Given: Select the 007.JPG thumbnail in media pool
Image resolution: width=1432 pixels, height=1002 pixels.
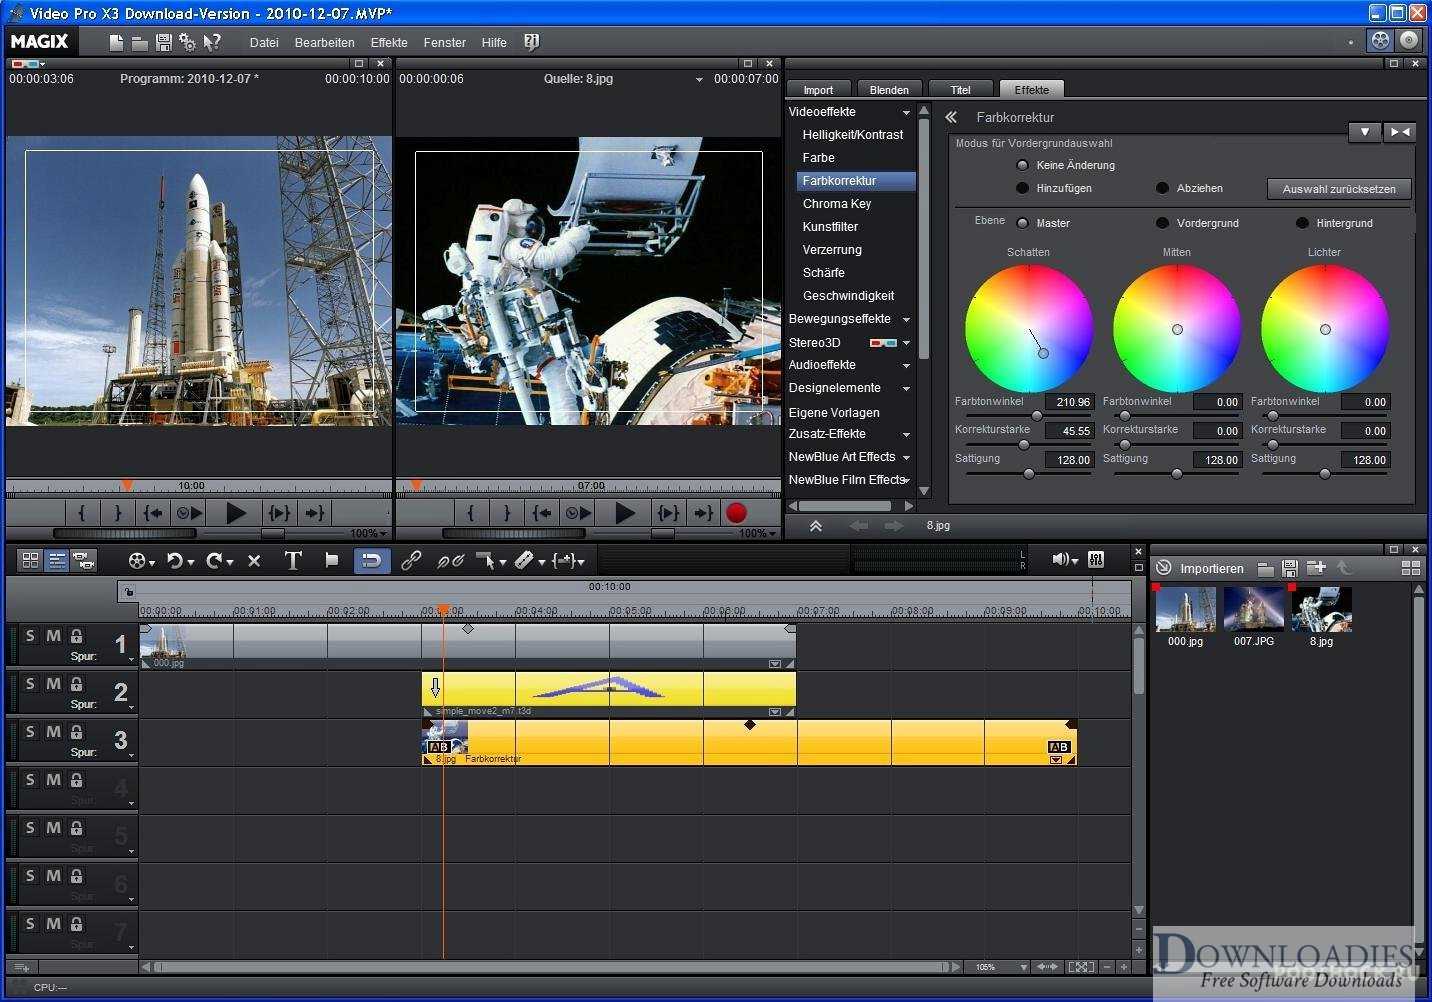Looking at the screenshot, I should (1253, 609).
